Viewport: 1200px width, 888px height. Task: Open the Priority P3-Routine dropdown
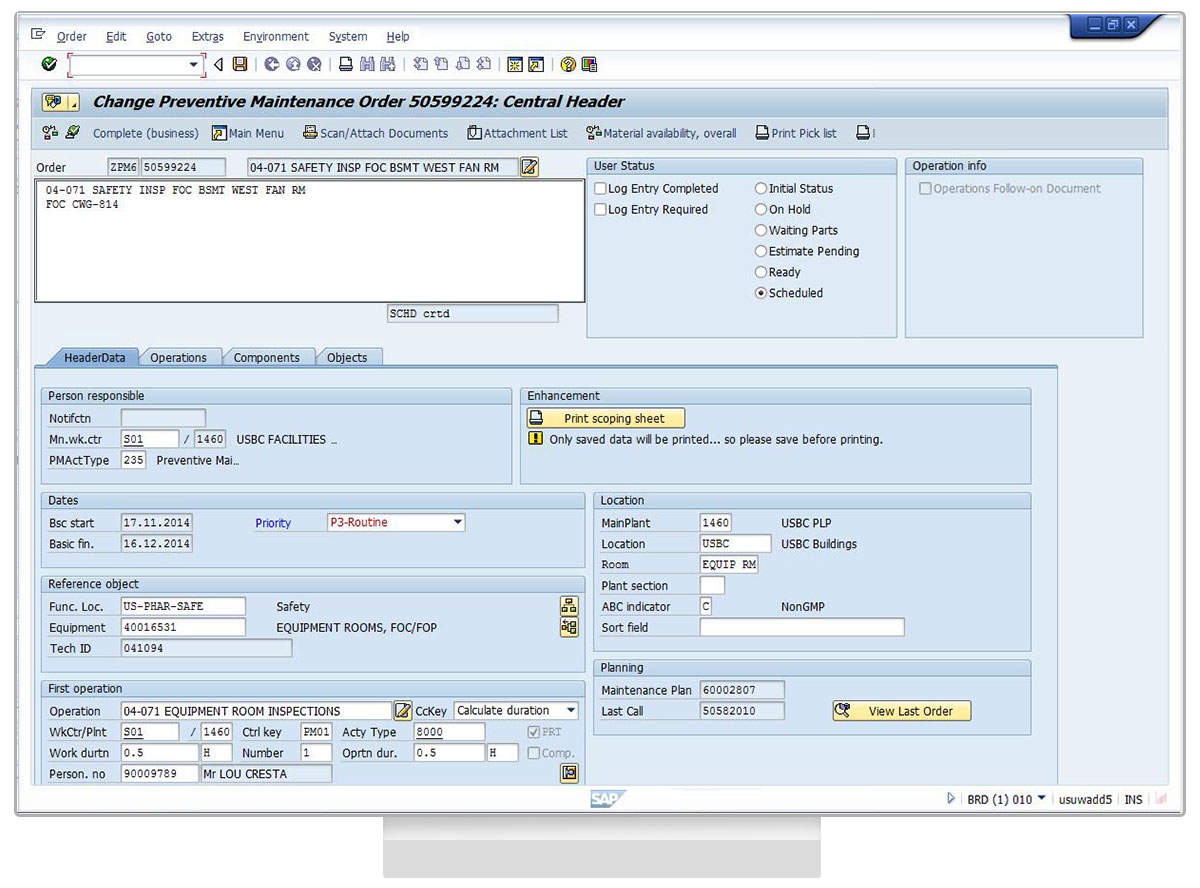(457, 522)
